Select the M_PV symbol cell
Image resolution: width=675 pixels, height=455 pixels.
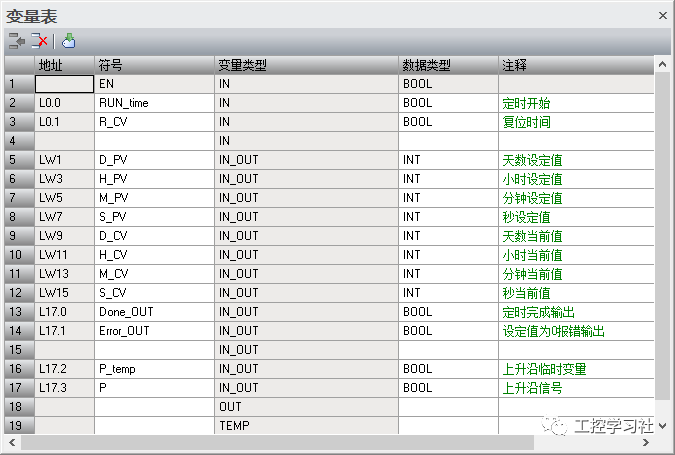155,198
